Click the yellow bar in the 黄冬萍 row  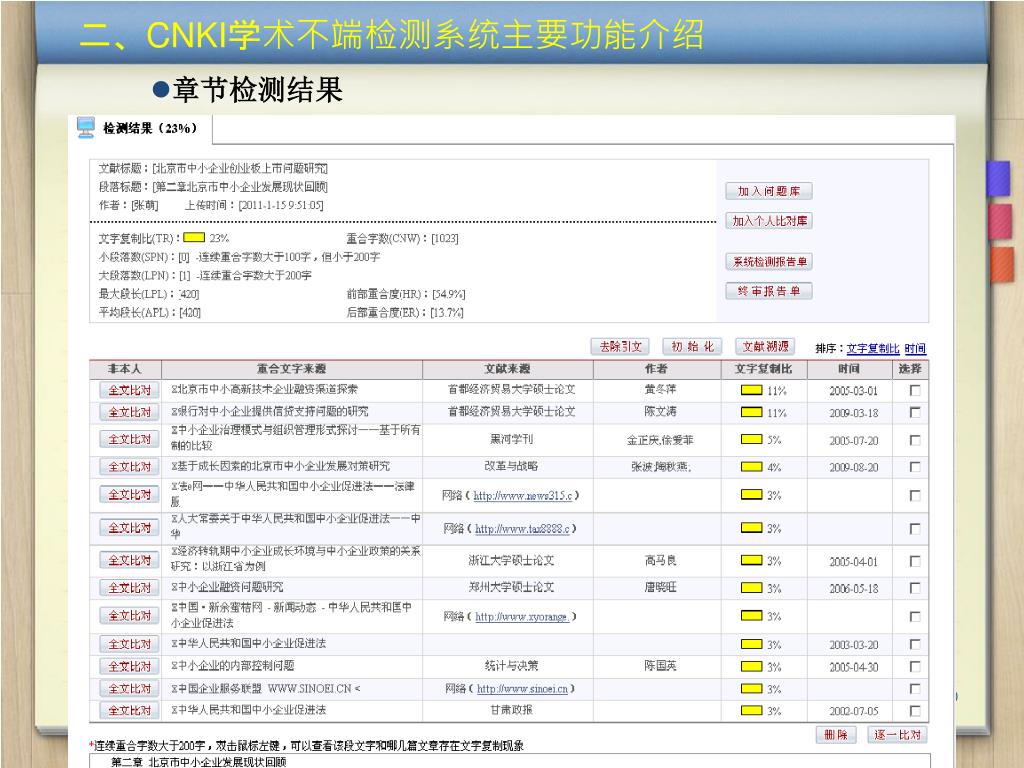click(752, 391)
